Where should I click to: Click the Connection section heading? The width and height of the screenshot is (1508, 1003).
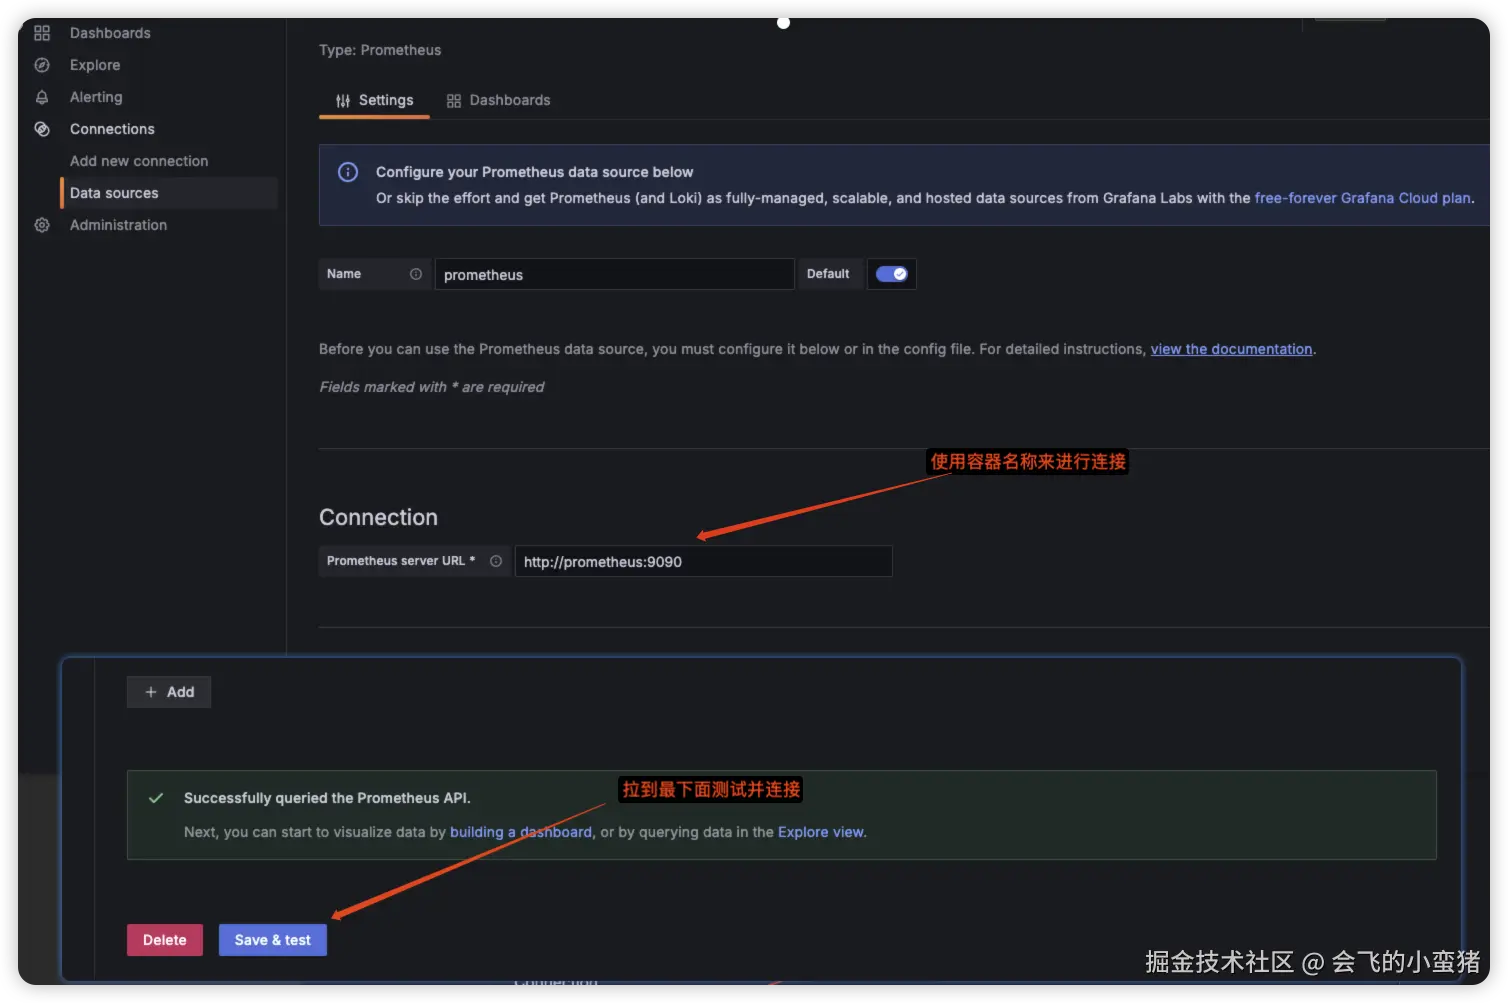pyautogui.click(x=378, y=517)
